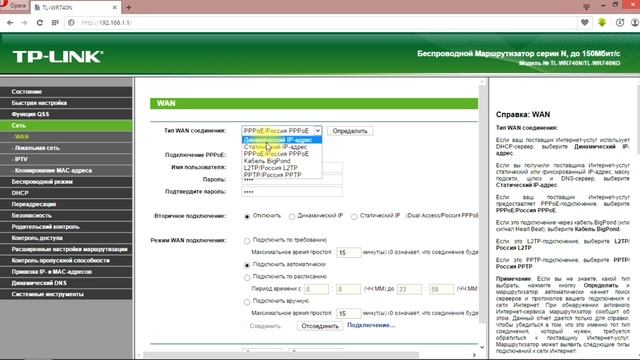Open Переадресация in sidebar

point(66,204)
